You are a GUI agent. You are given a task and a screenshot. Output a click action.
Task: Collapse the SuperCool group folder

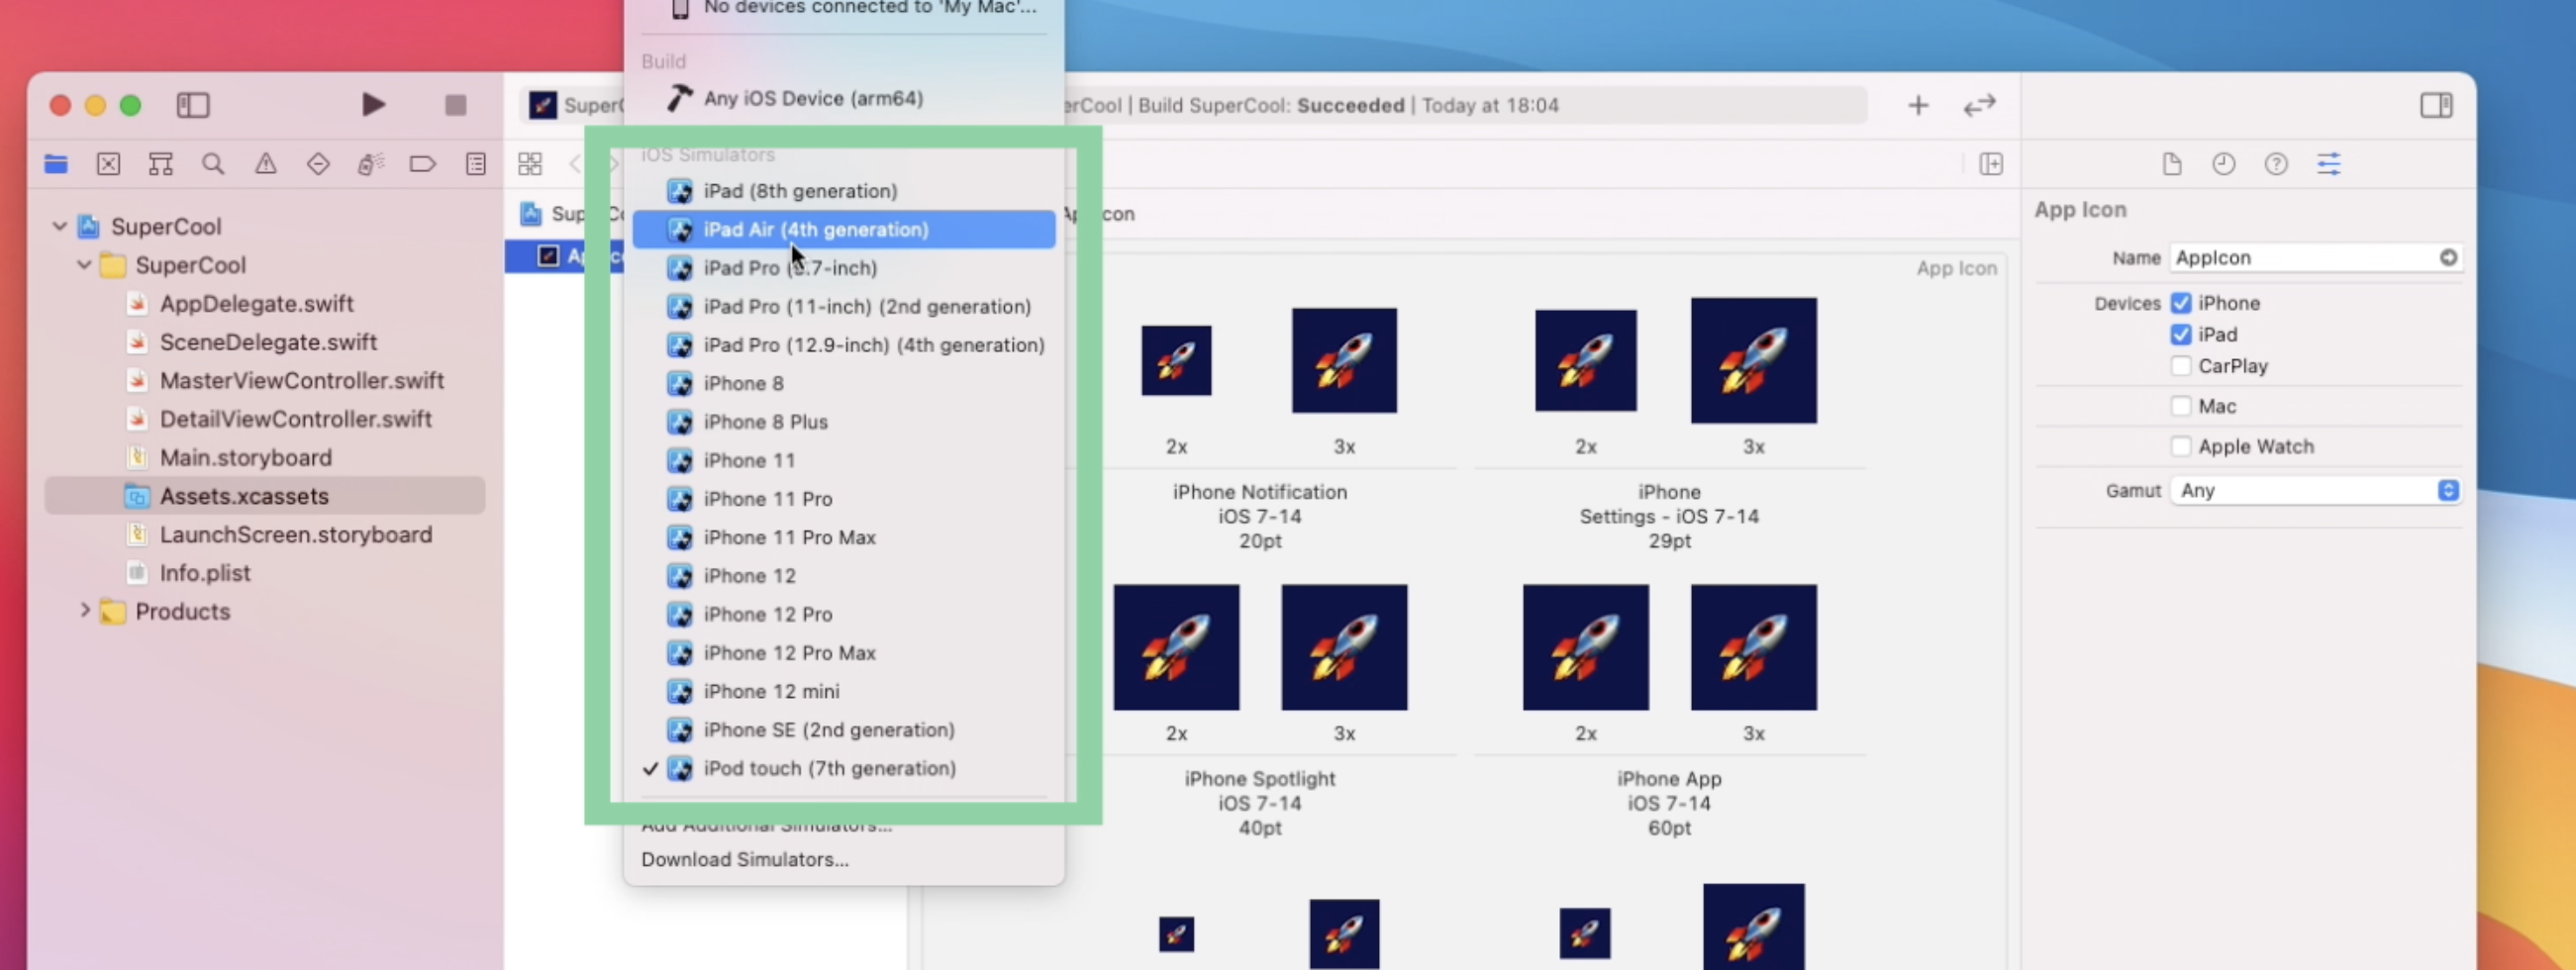pyautogui.click(x=84, y=265)
